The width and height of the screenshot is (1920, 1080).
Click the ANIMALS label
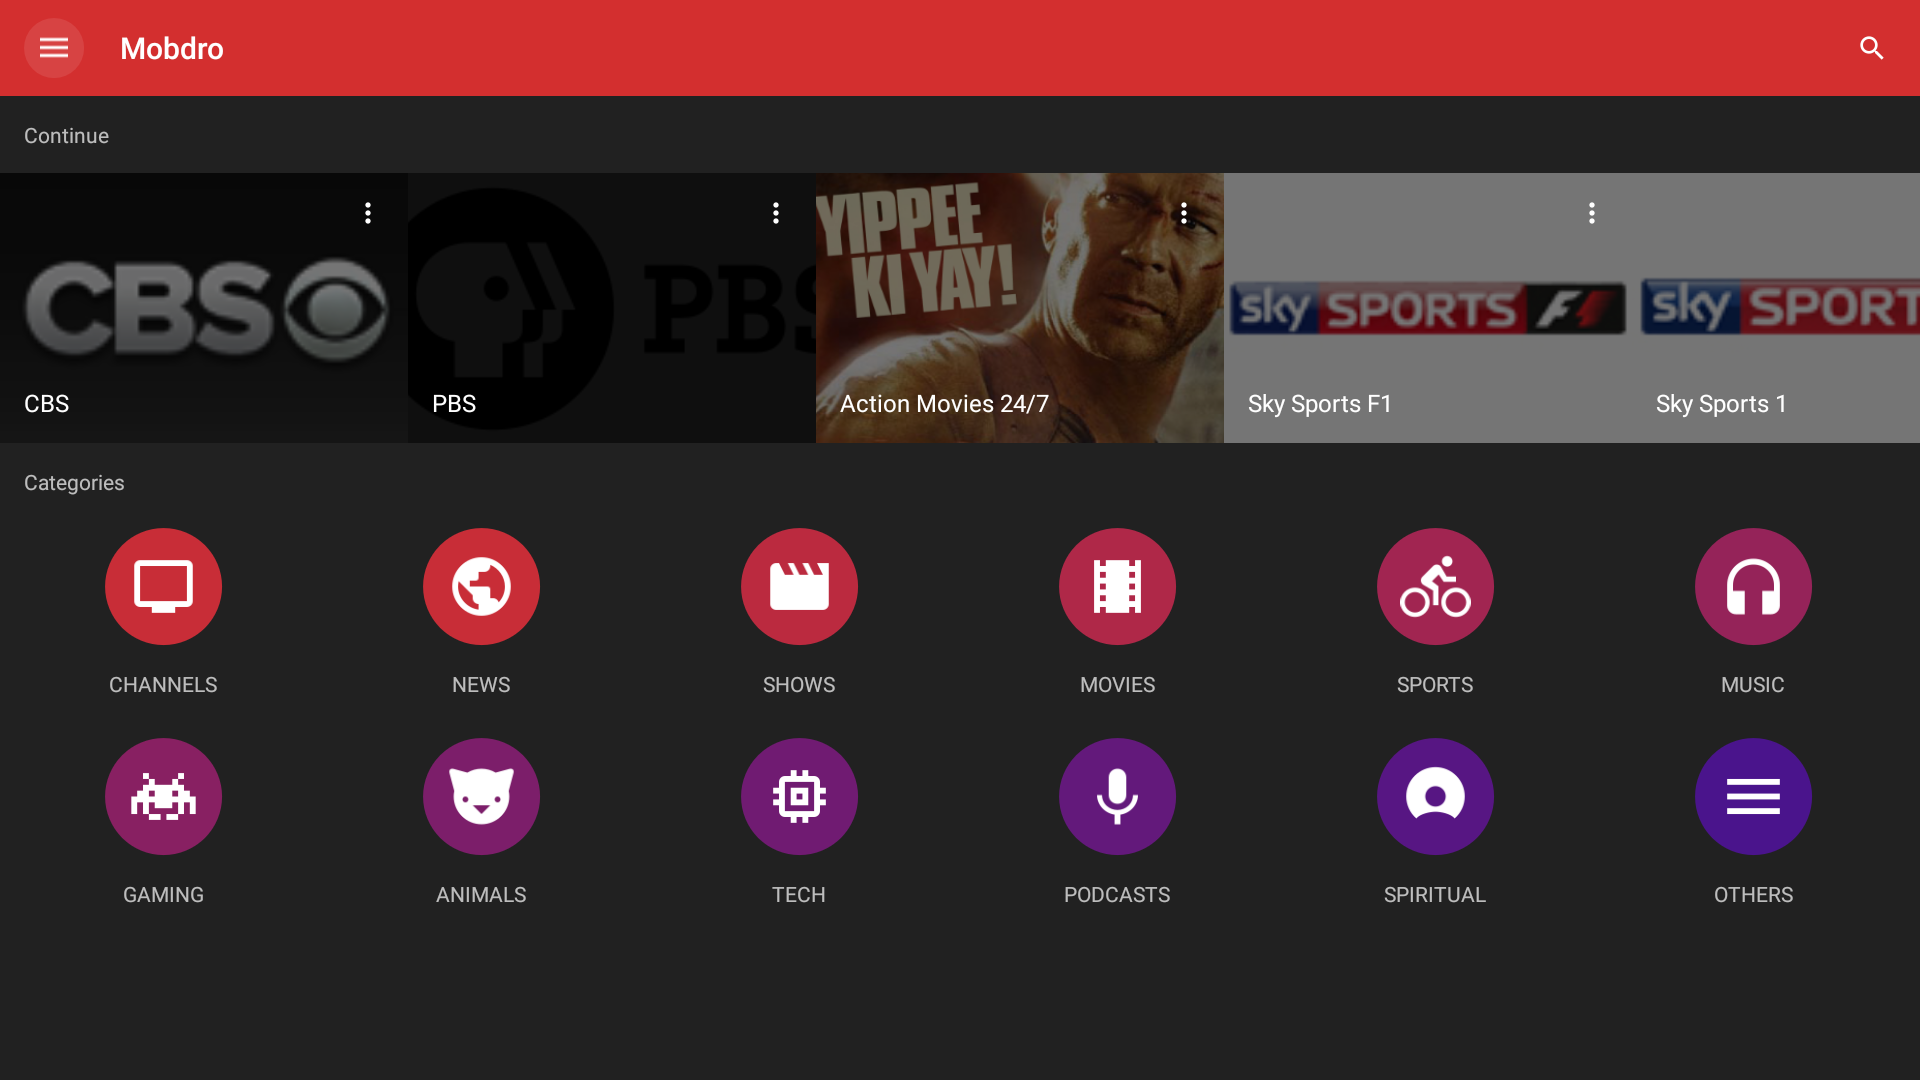click(x=481, y=895)
